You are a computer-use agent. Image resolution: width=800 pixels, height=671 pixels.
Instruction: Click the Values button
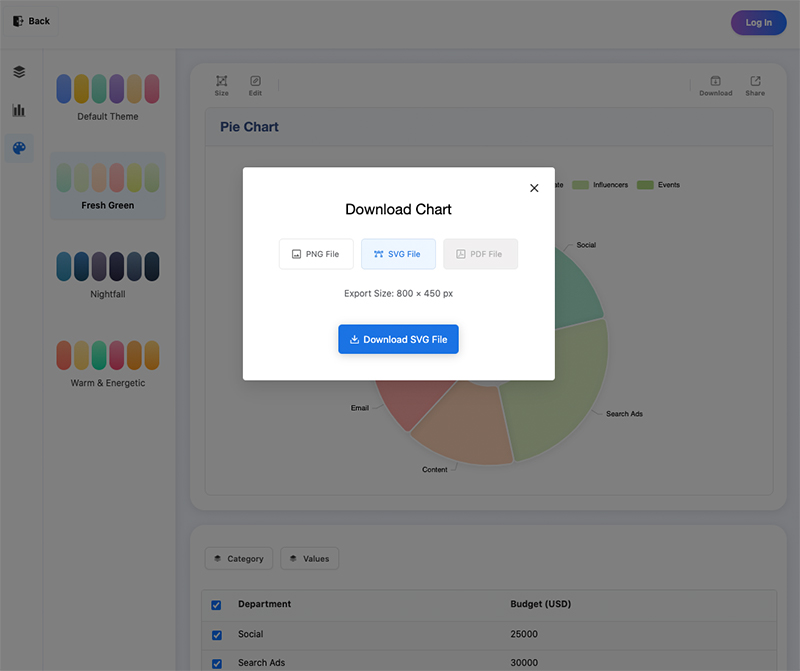[309, 558]
